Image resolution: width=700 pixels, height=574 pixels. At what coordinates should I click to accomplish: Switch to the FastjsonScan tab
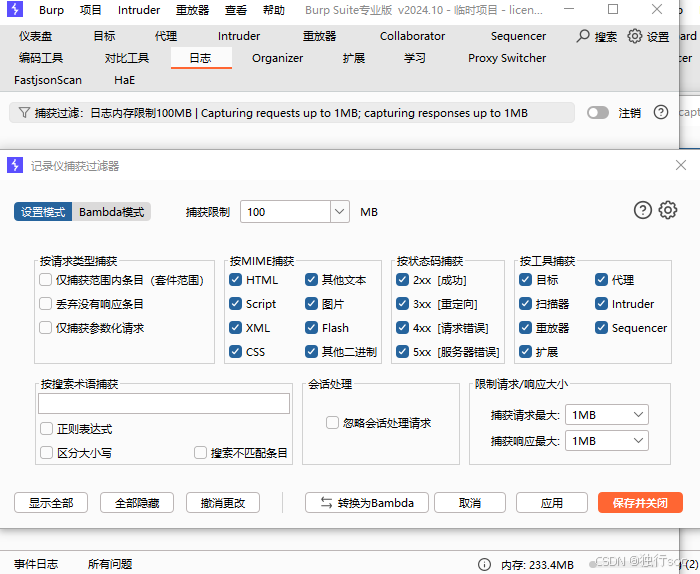pyautogui.click(x=48, y=80)
